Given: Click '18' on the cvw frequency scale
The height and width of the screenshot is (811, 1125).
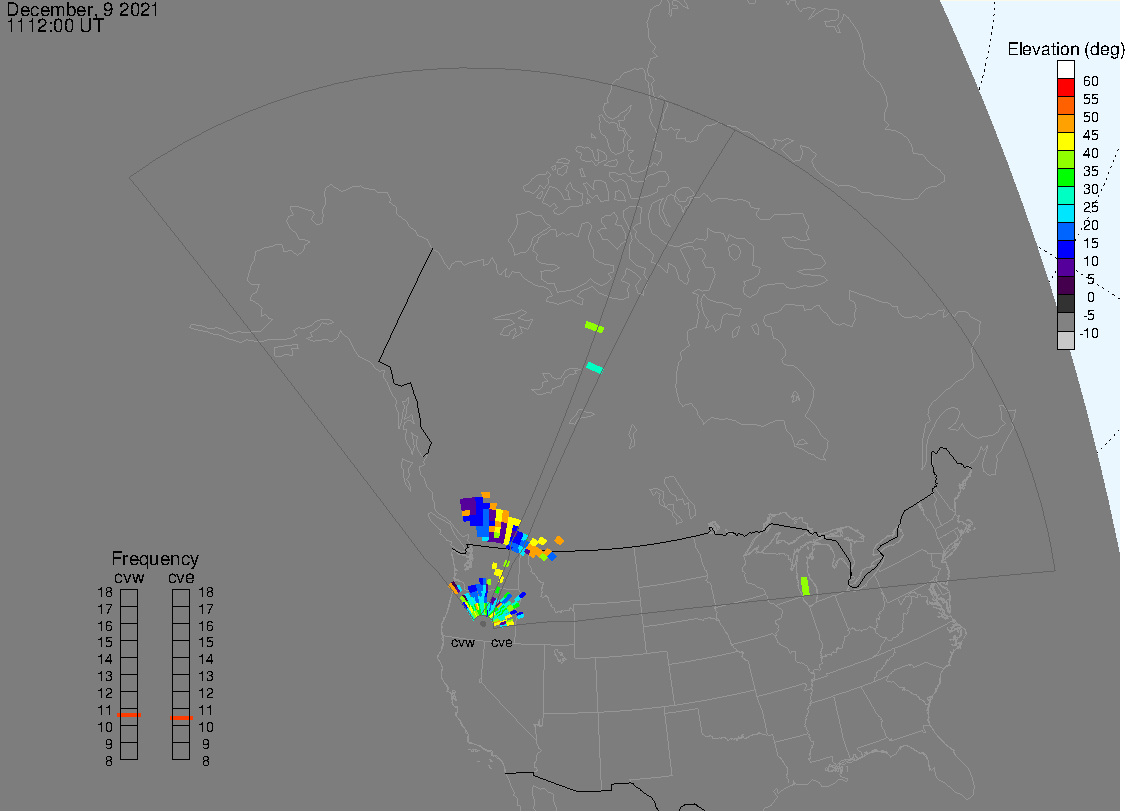Looking at the screenshot, I should (x=105, y=592).
